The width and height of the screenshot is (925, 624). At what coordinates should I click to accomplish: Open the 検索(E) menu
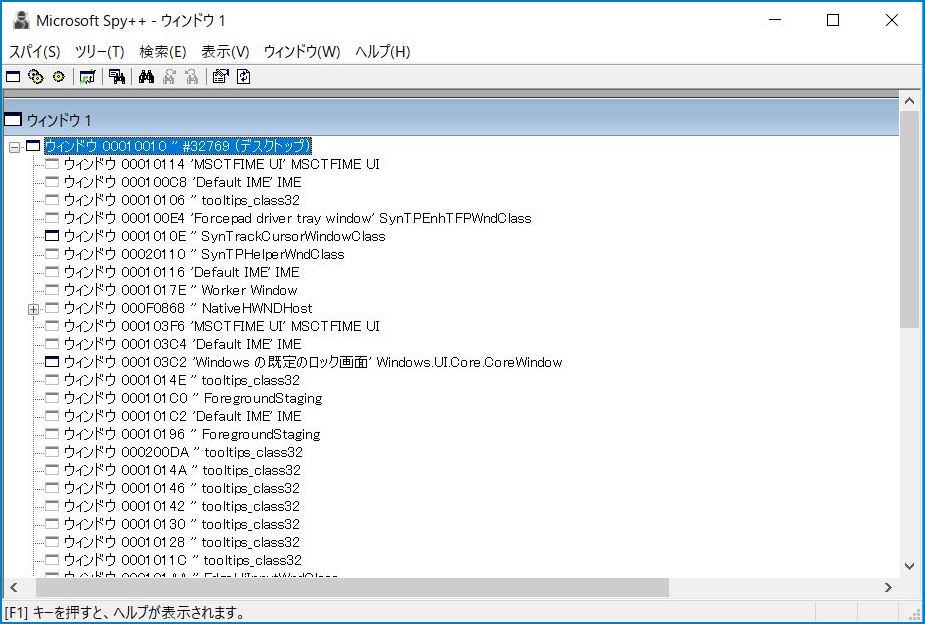click(x=163, y=52)
